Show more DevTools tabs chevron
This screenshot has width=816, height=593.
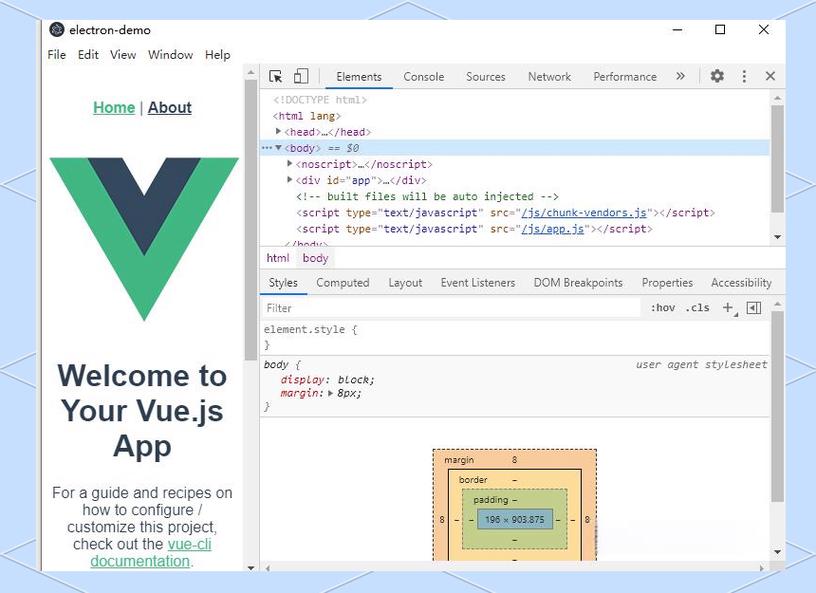pyautogui.click(x=680, y=76)
